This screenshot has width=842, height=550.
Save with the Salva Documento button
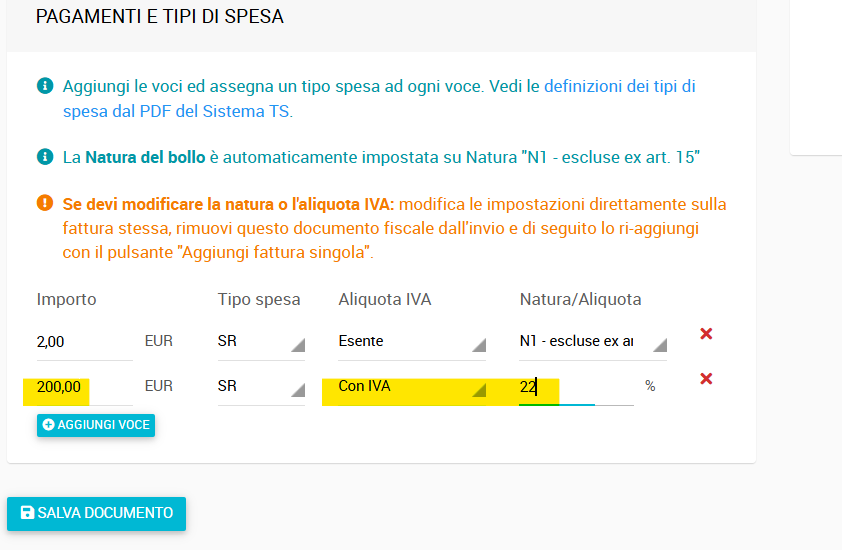click(97, 513)
